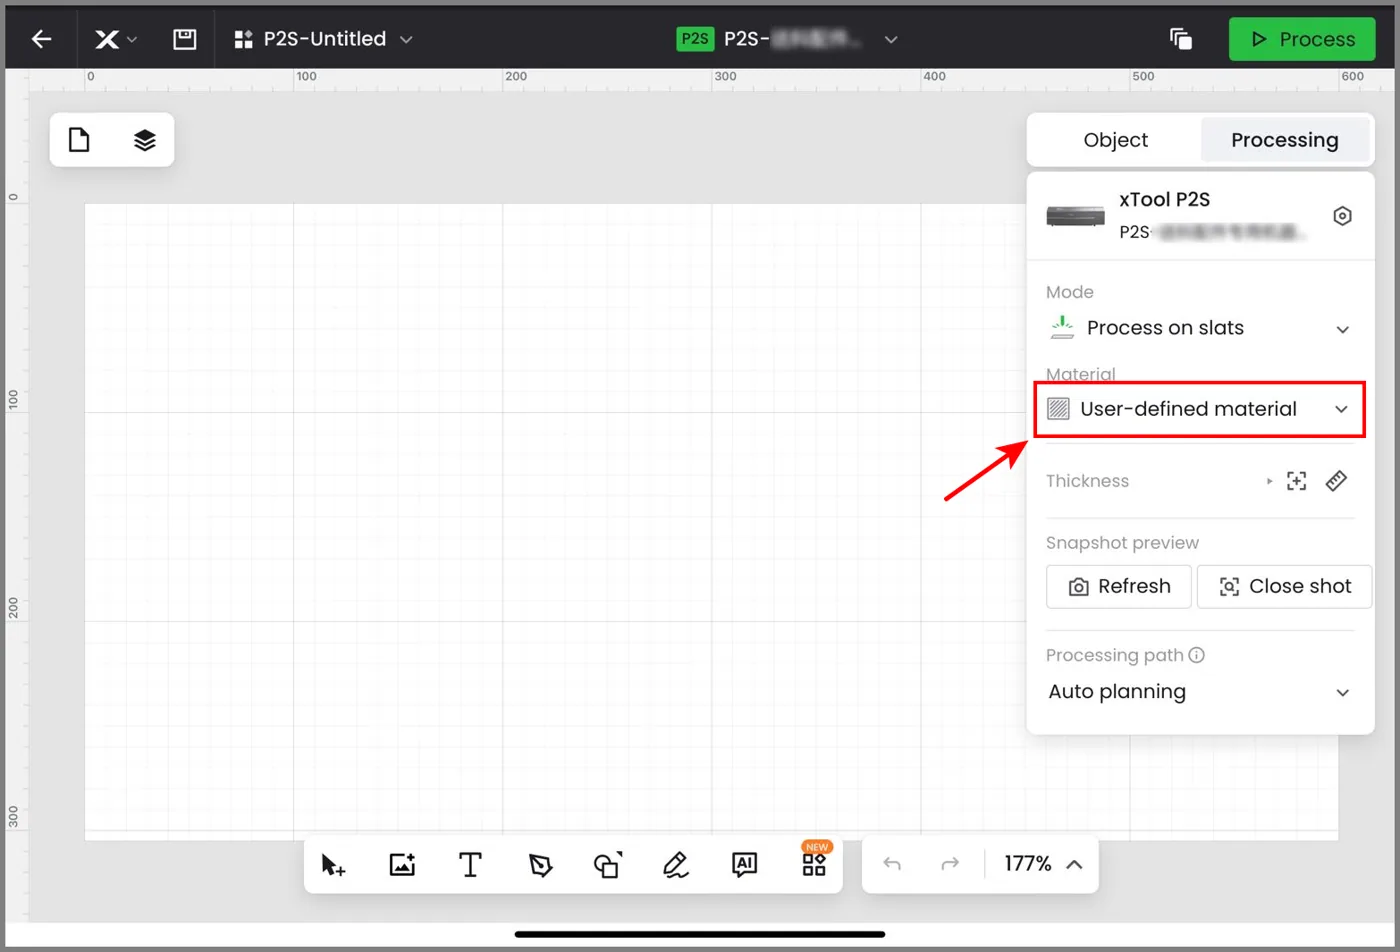Click the thickness ruler measure icon
Image resolution: width=1400 pixels, height=952 pixels.
click(1337, 481)
